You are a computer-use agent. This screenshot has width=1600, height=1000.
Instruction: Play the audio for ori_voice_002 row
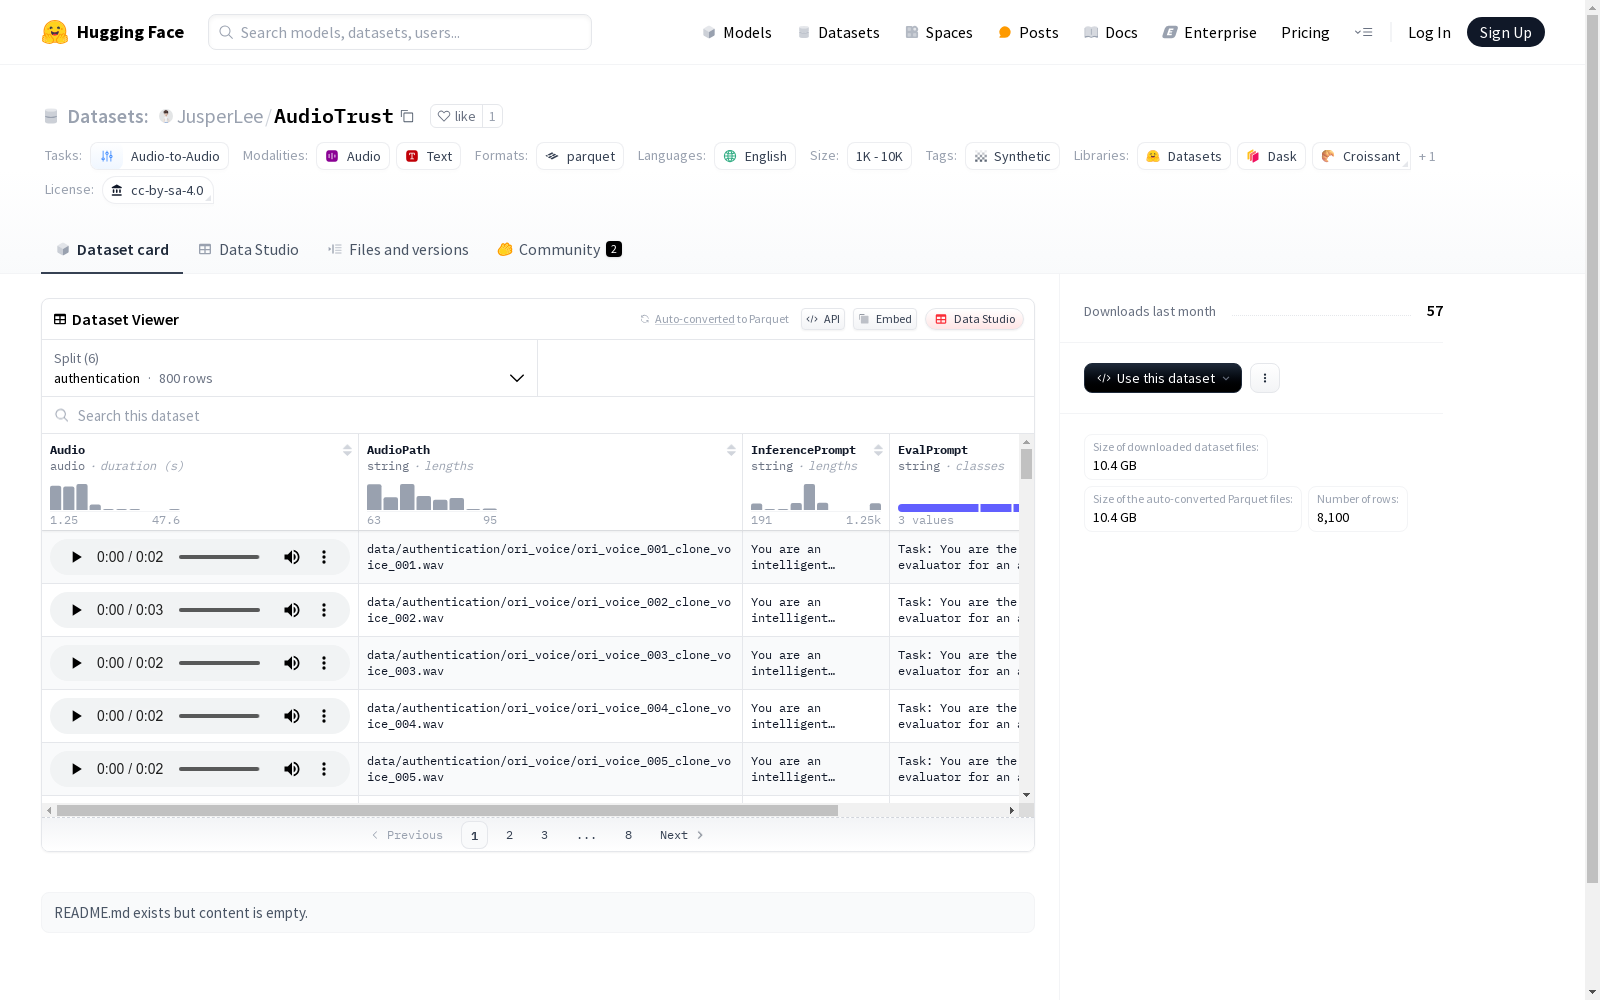[x=76, y=610]
